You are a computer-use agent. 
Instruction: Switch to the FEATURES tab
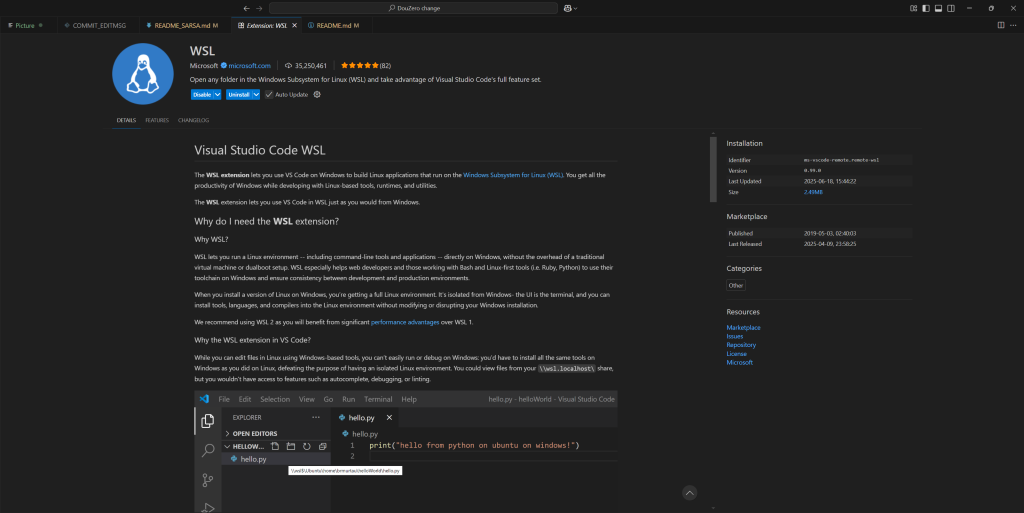[157, 120]
